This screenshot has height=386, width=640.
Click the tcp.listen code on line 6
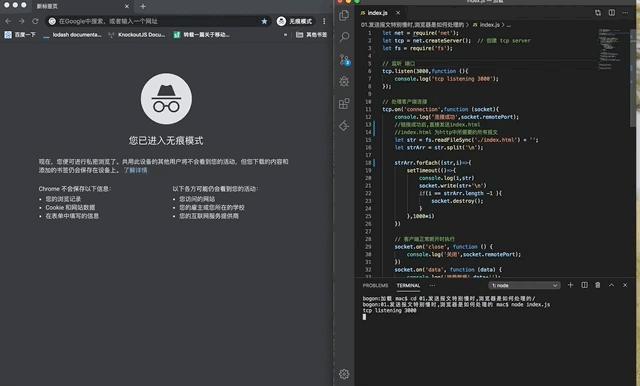425,71
